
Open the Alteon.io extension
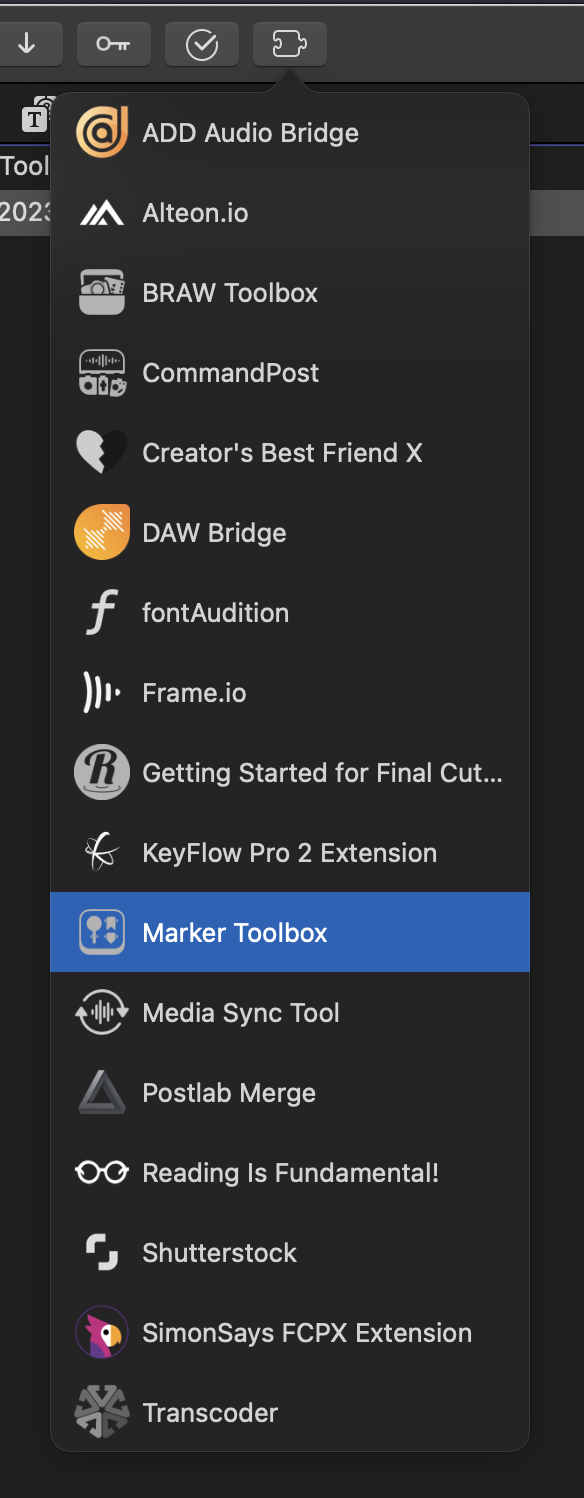290,213
